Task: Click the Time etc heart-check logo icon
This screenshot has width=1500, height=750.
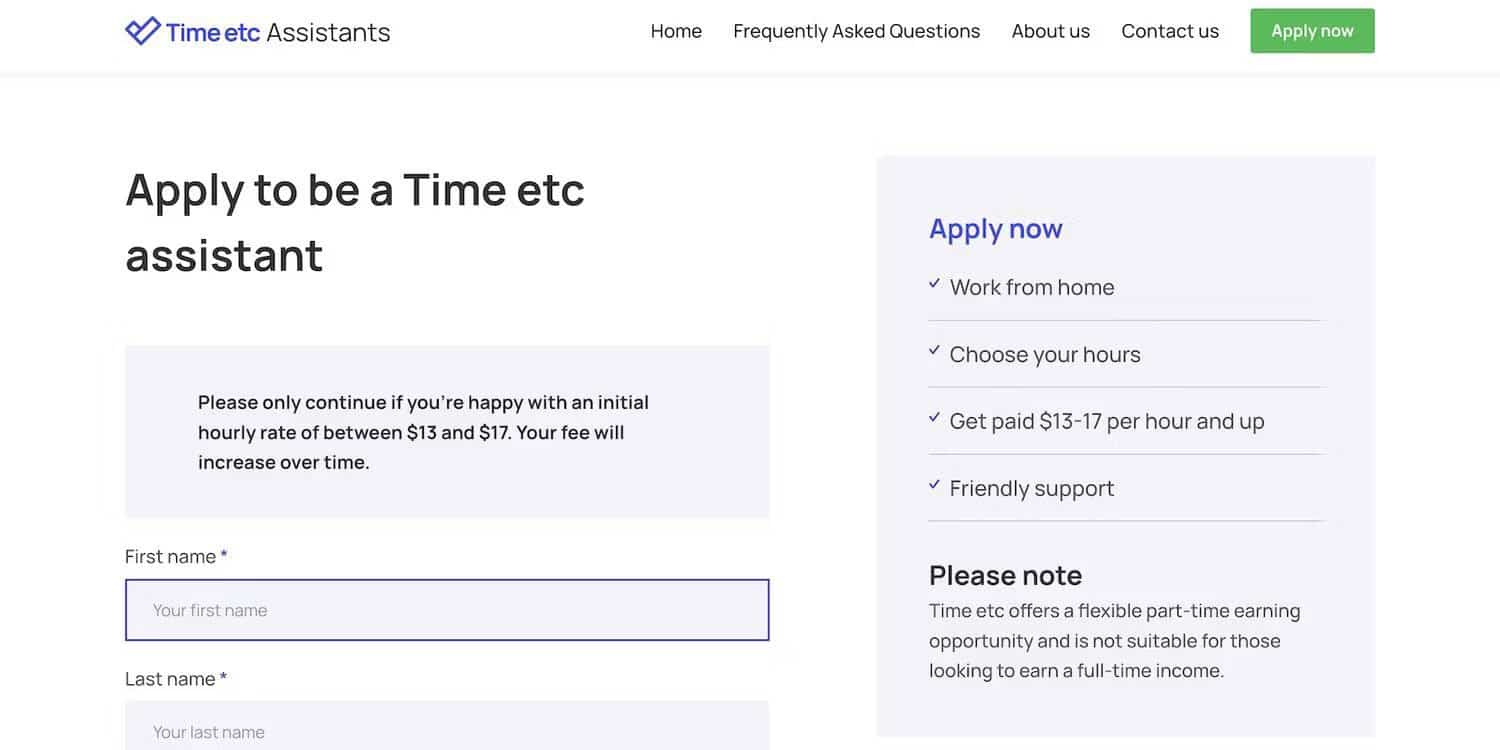Action: 142,31
